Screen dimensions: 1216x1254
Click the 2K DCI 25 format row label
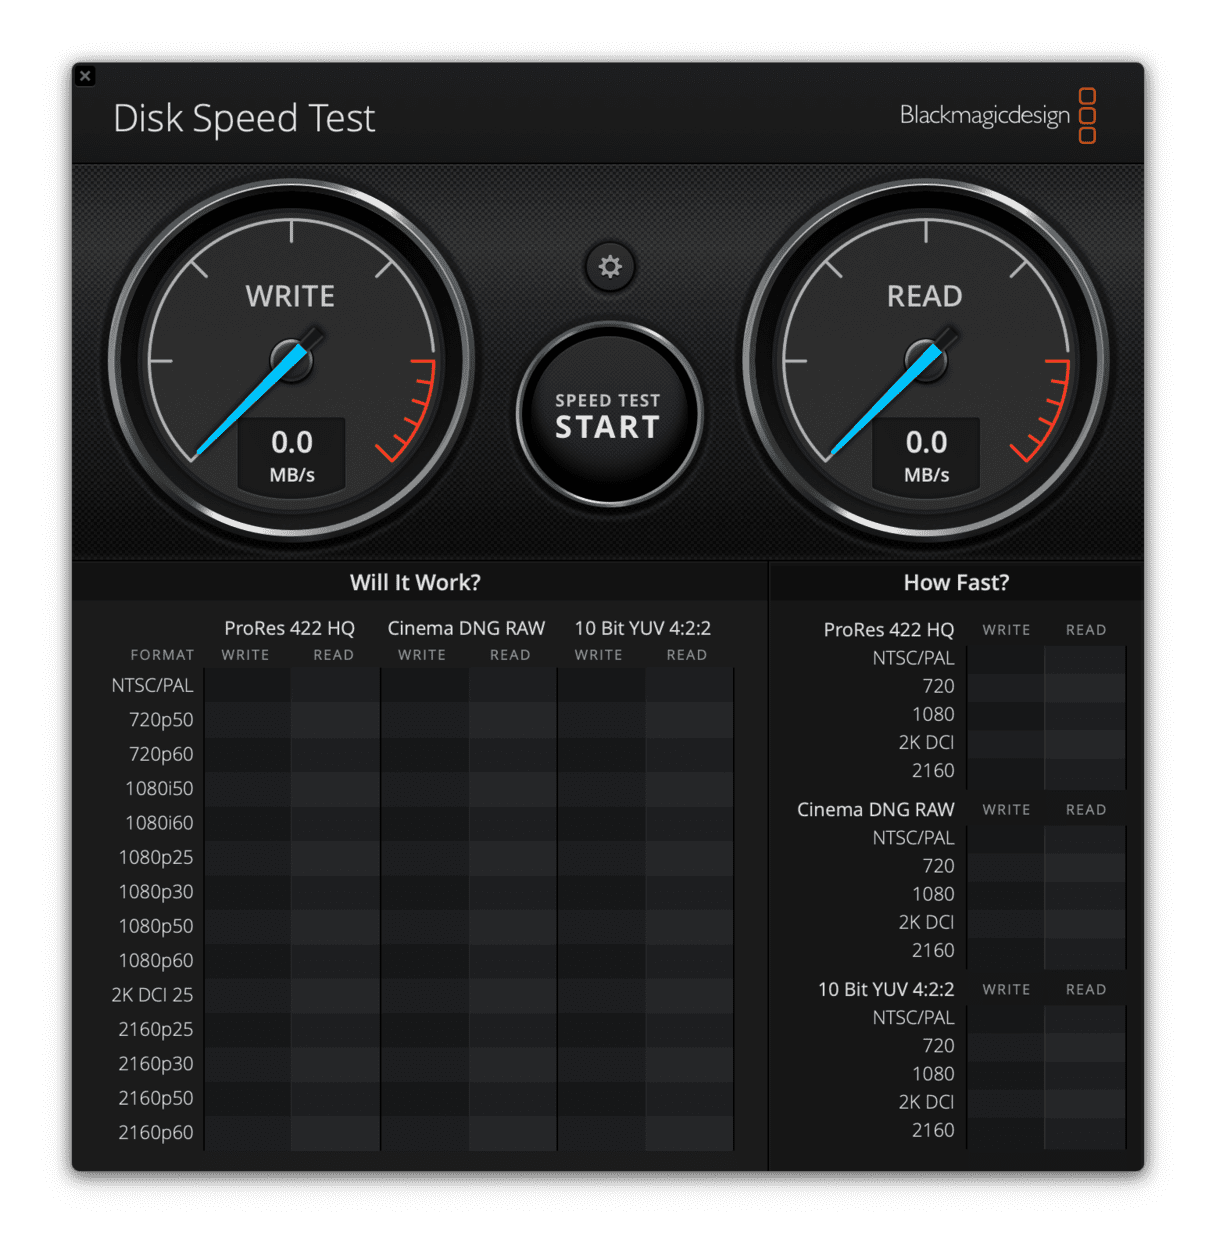(x=152, y=995)
